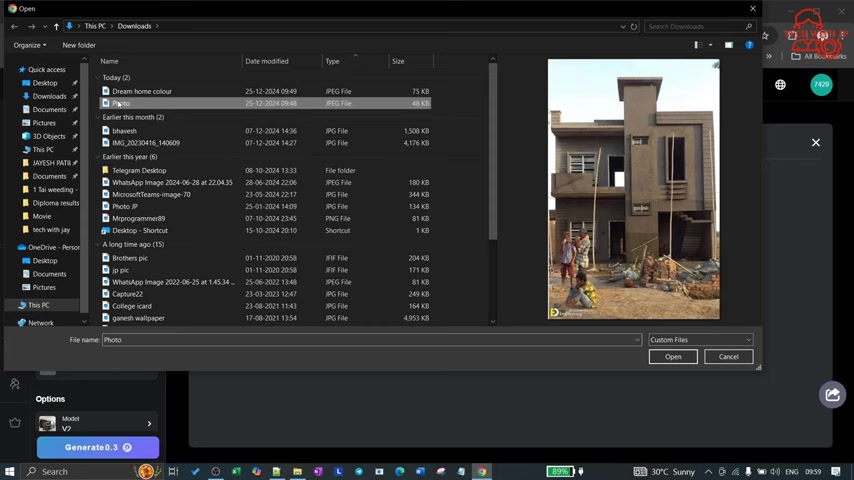Image resolution: width=854 pixels, height=480 pixels.
Task: Select OneDrive in the navigation pane
Action: pos(49,247)
